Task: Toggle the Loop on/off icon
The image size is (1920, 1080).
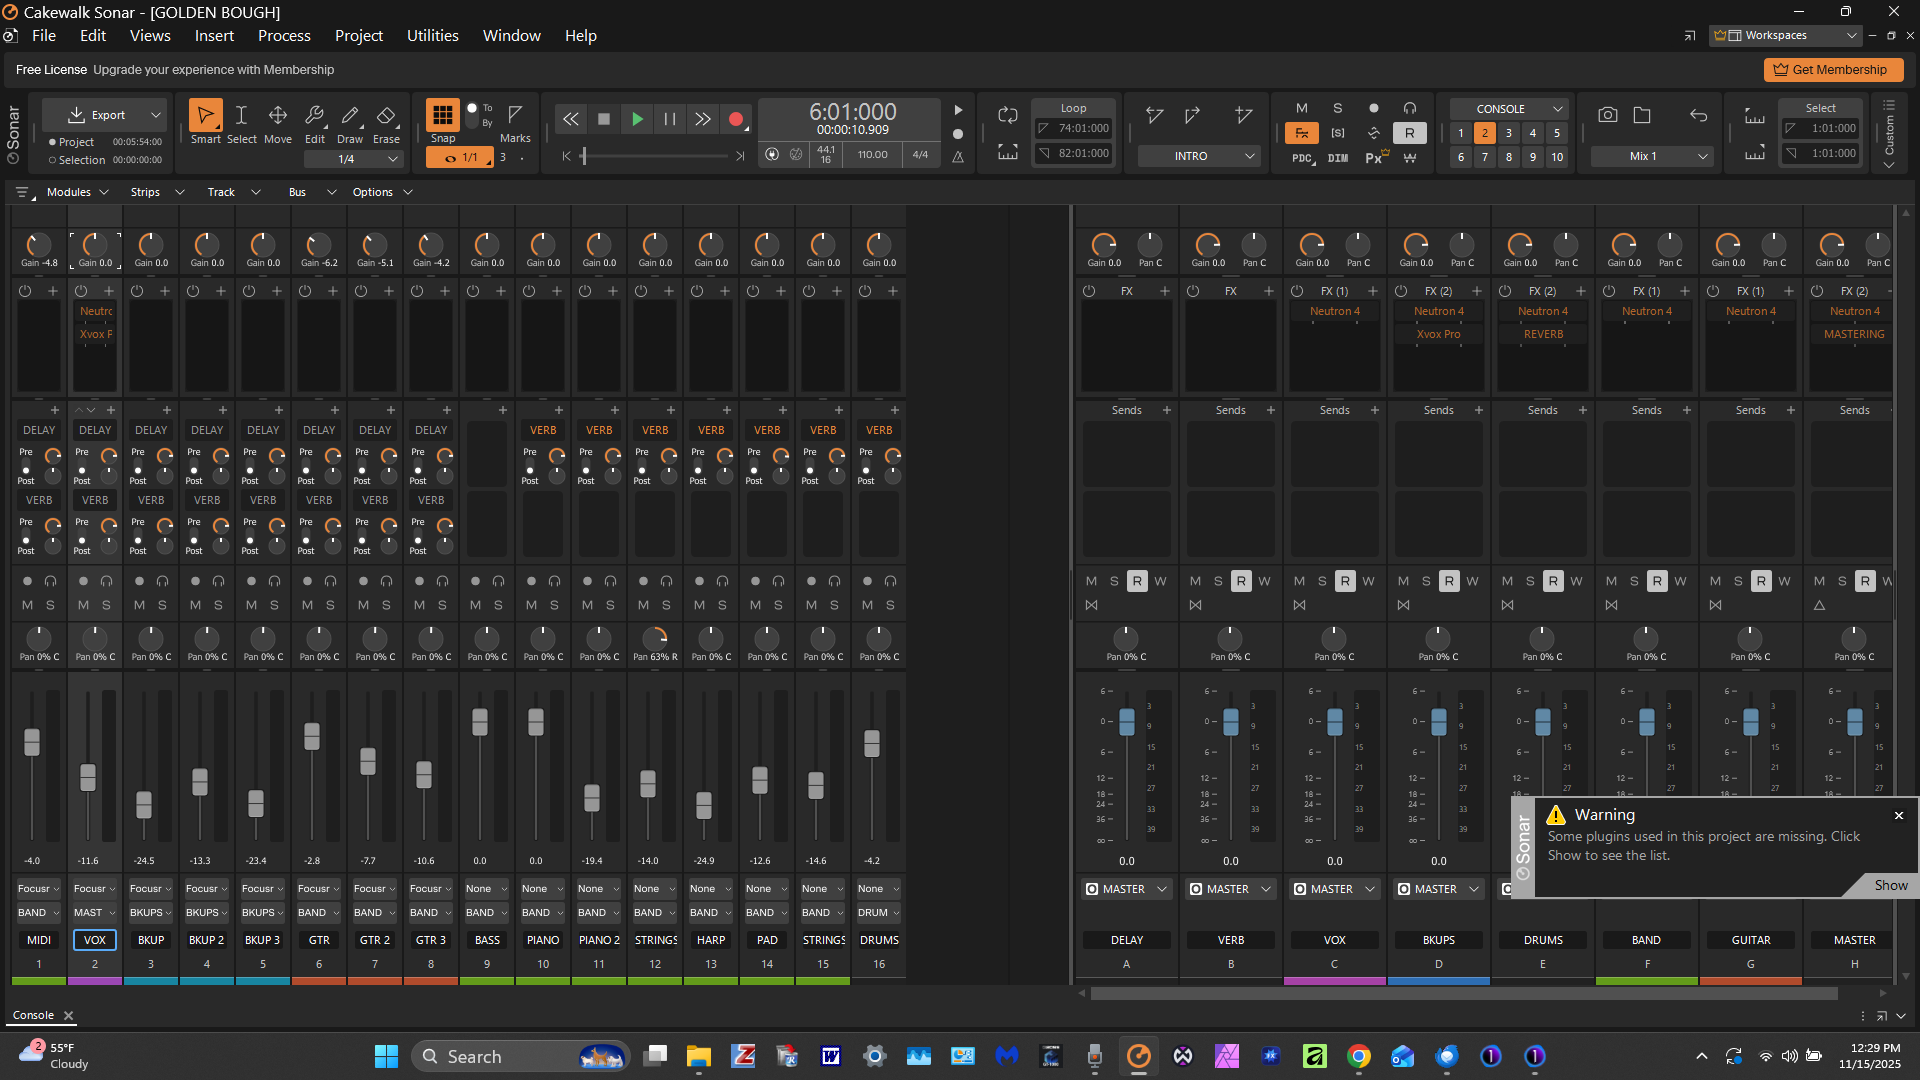Action: pyautogui.click(x=1007, y=116)
